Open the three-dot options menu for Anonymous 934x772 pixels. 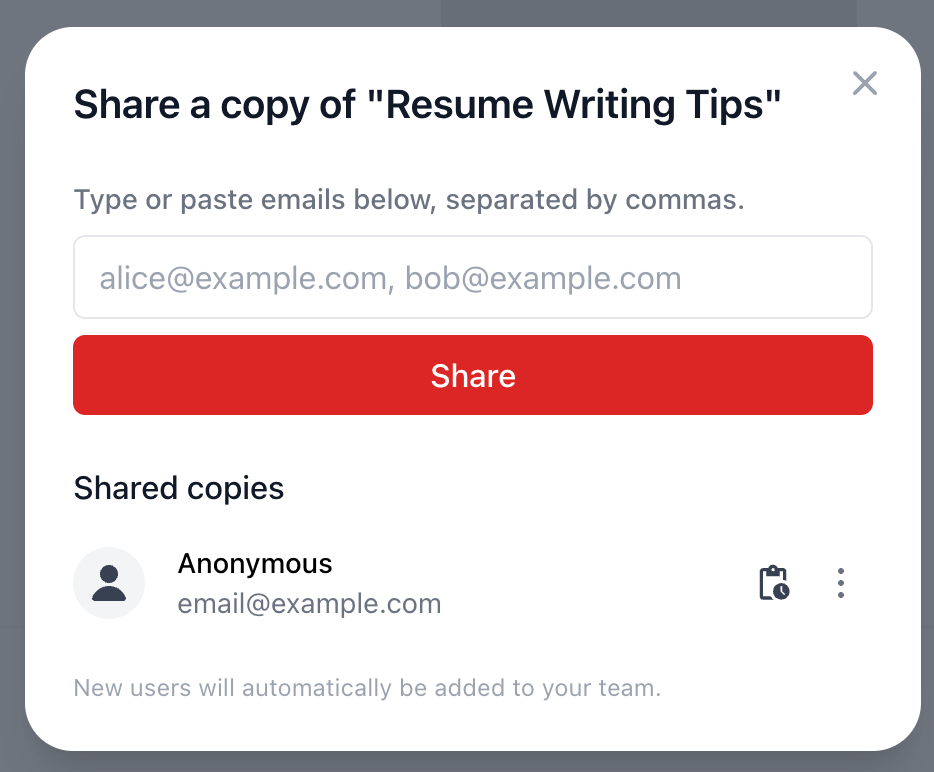840,583
